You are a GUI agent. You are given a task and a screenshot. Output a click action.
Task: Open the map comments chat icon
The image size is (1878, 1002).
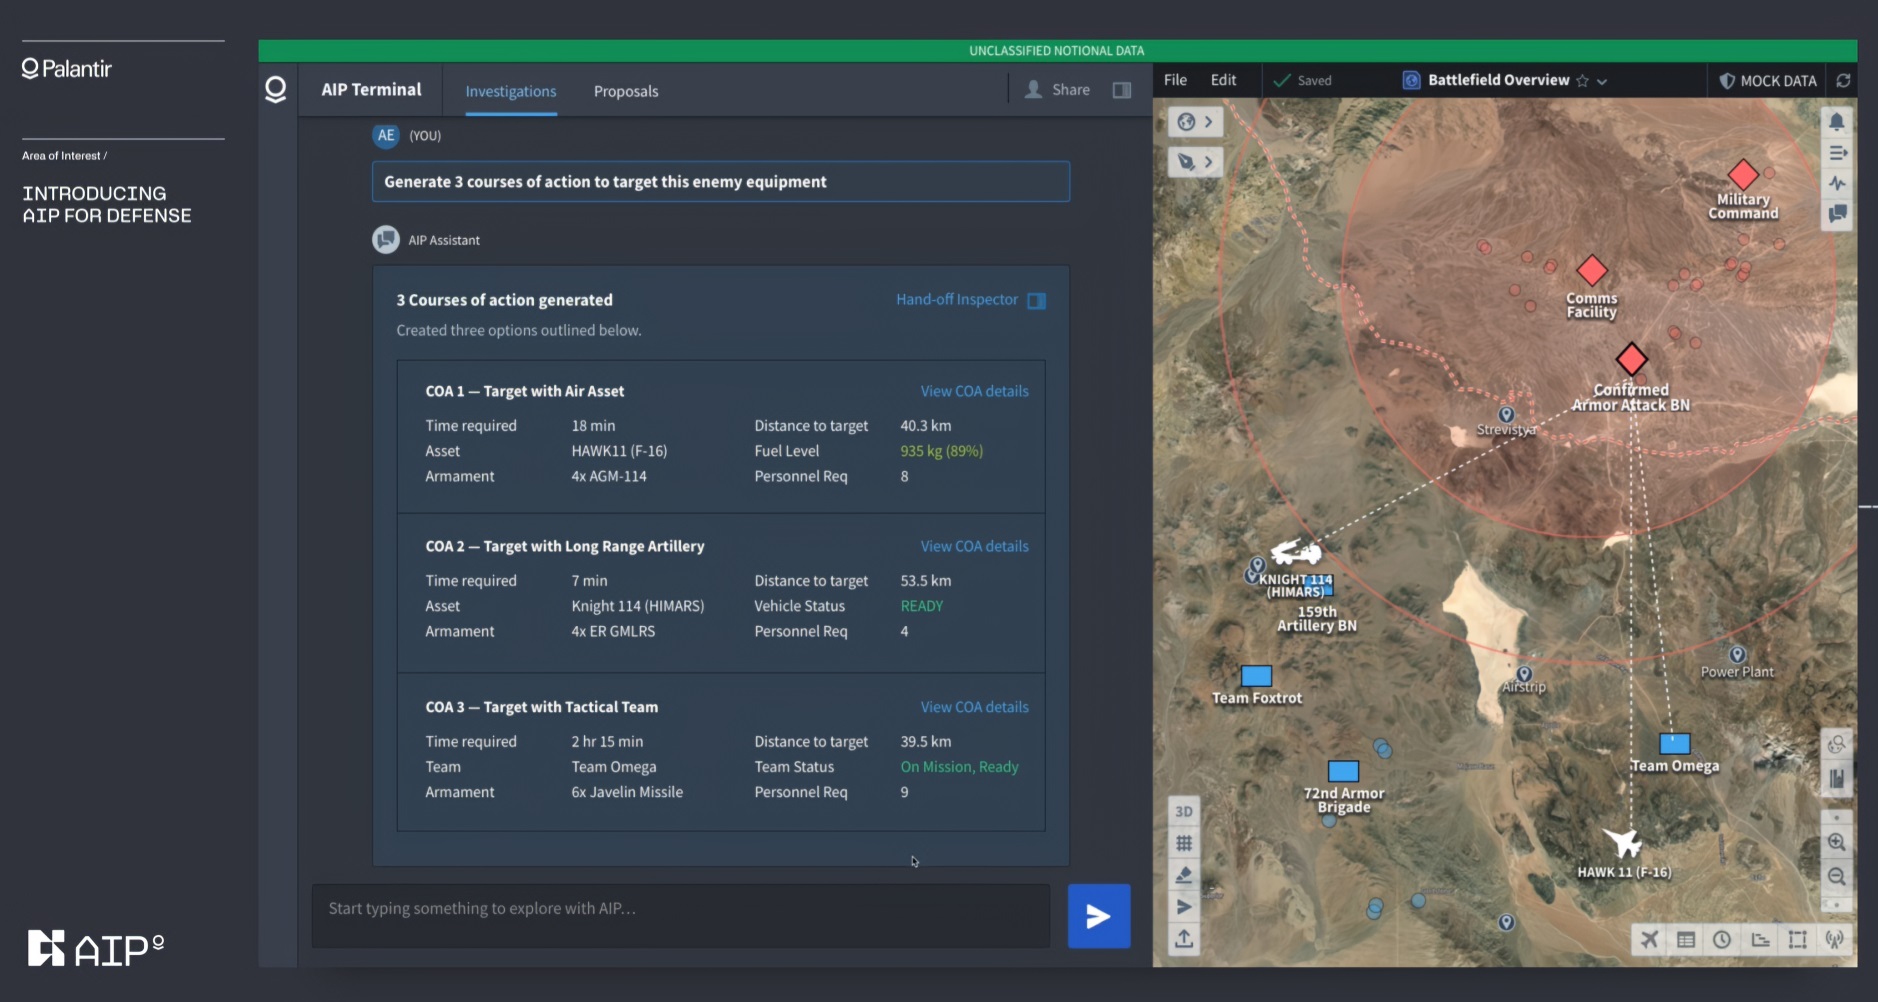1836,214
